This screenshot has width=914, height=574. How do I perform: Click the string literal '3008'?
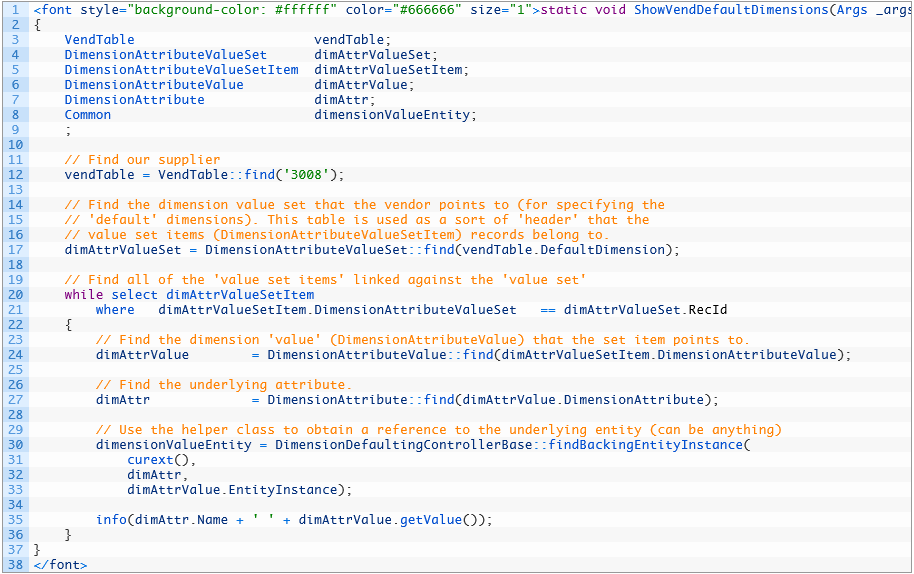click(x=307, y=174)
